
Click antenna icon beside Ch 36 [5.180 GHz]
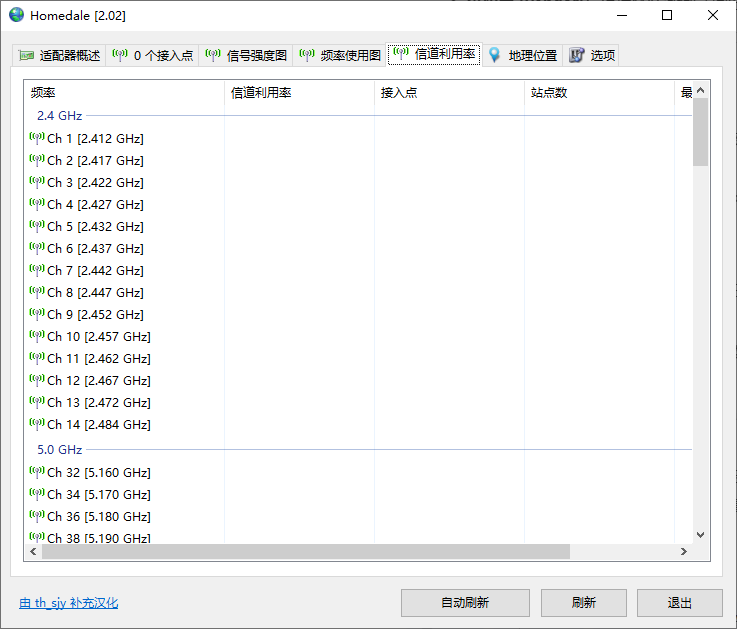pyautogui.click(x=37, y=516)
